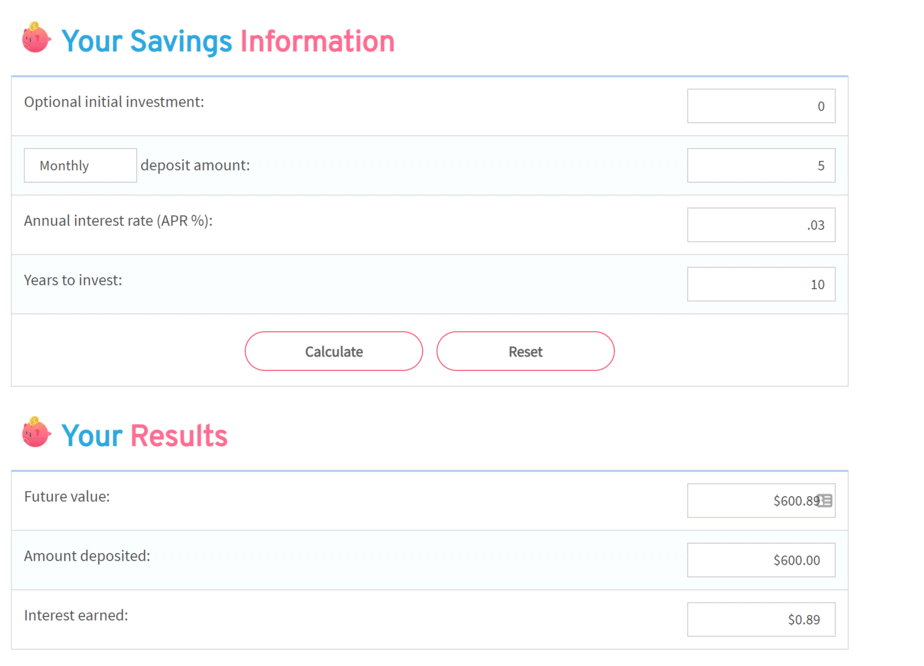Select the deposit amount input field

(x=761, y=166)
